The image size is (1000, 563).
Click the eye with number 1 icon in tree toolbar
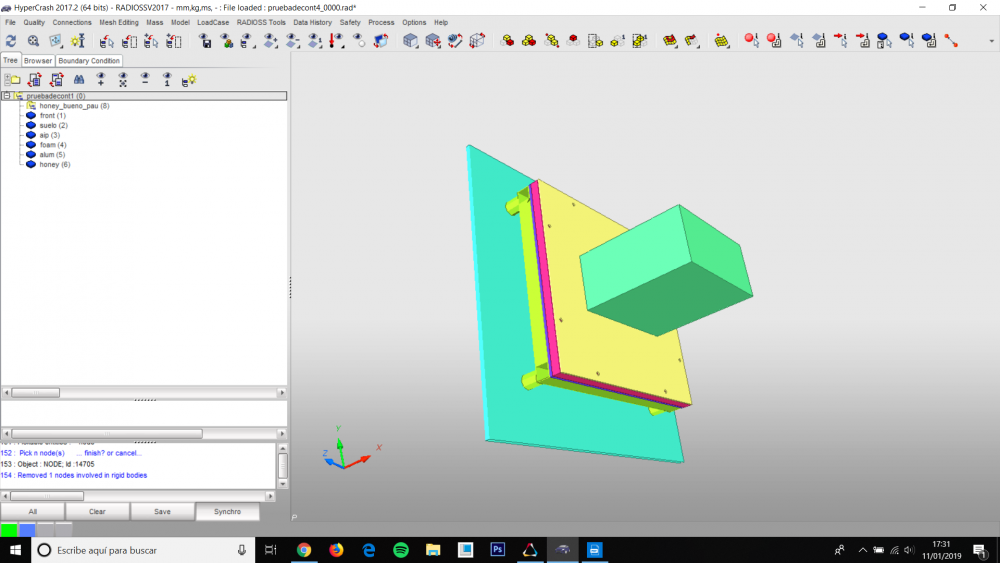(x=167, y=80)
